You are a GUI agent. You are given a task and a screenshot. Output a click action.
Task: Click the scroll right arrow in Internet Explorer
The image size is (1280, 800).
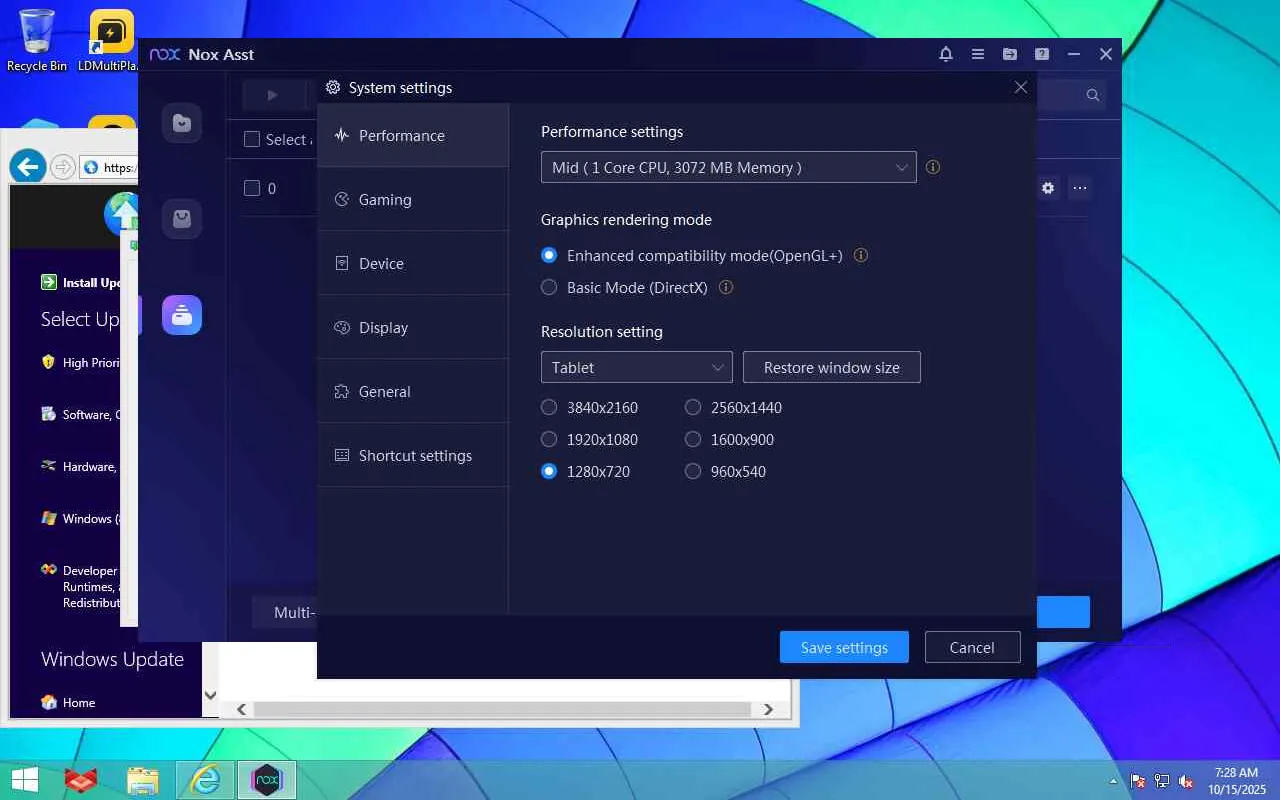pos(768,709)
